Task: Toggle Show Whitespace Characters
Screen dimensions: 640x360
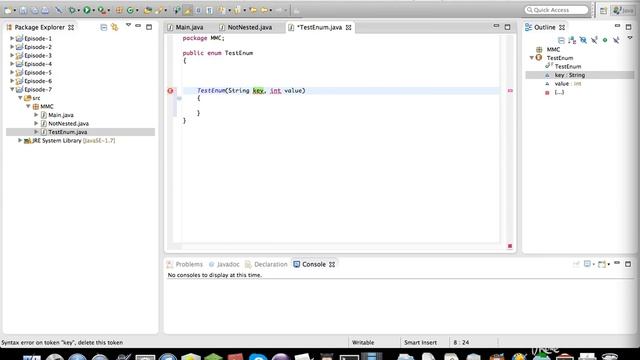Action: point(209,10)
